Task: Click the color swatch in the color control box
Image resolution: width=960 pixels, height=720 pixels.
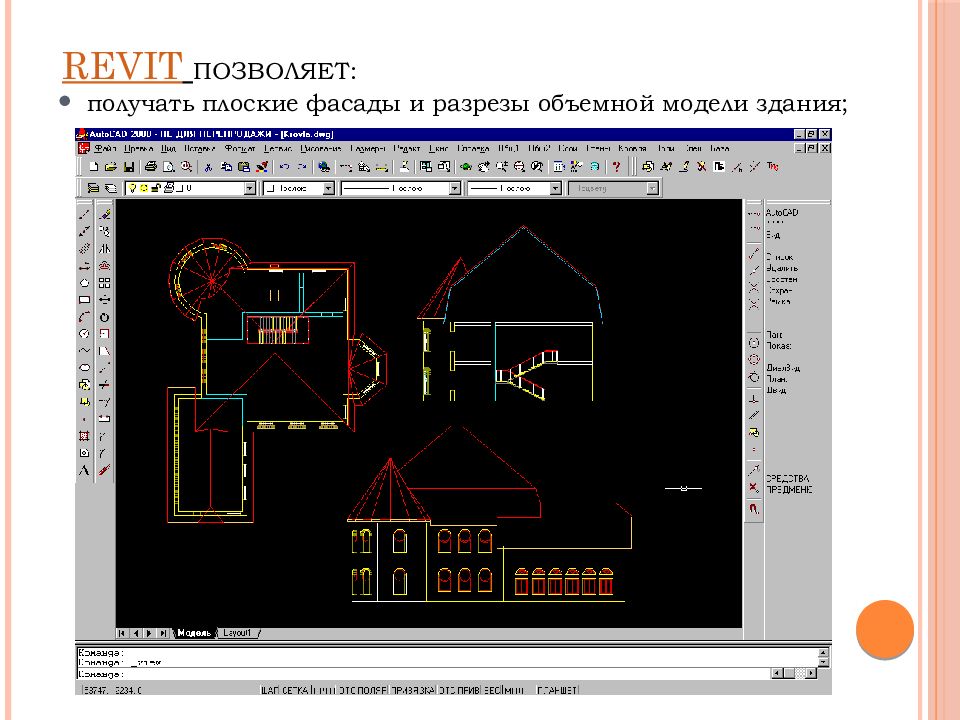Action: tap(271, 188)
